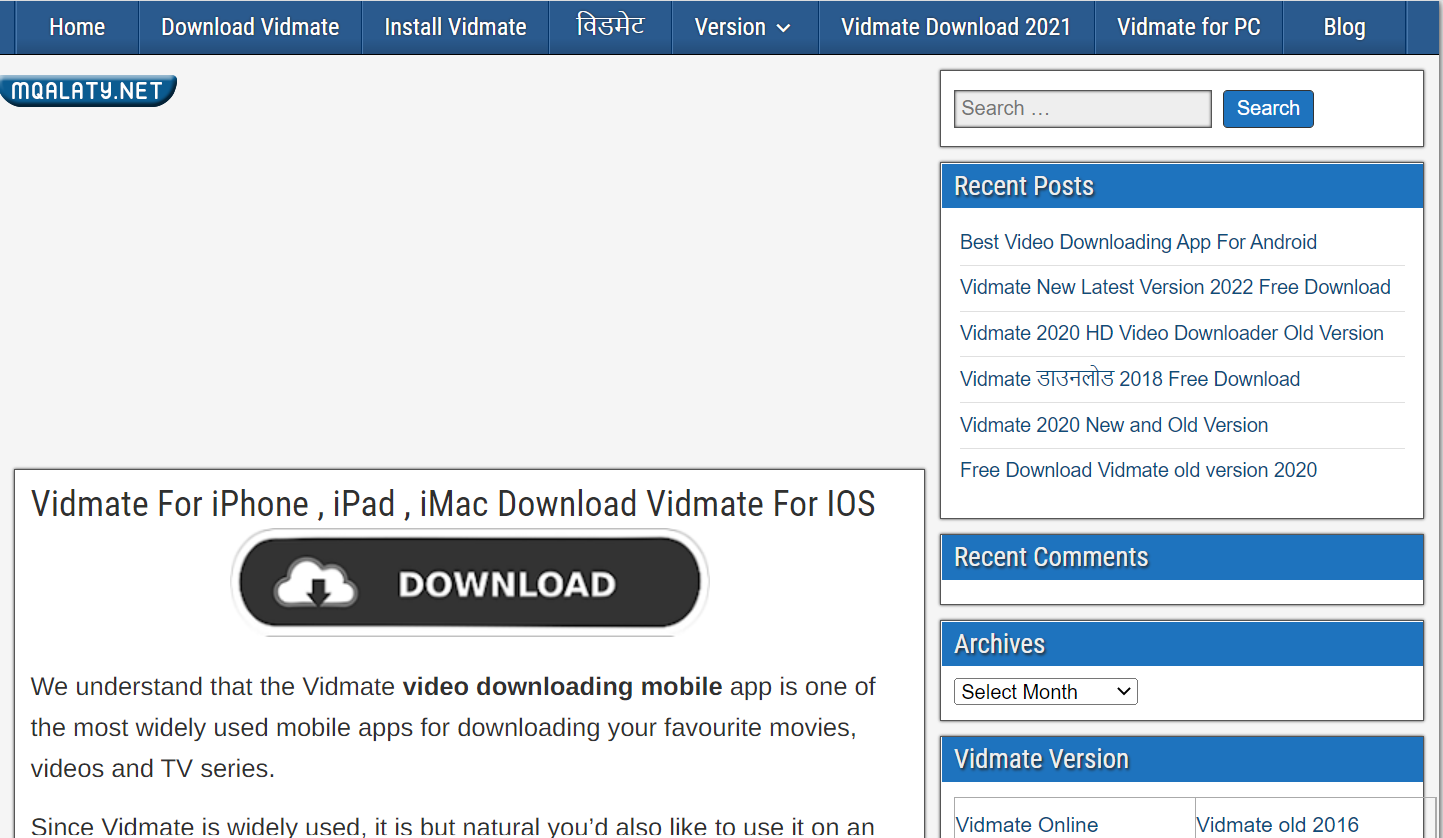Open Vidmate for PC menu item
Viewport: 1443px width, 838px height.
tap(1188, 27)
